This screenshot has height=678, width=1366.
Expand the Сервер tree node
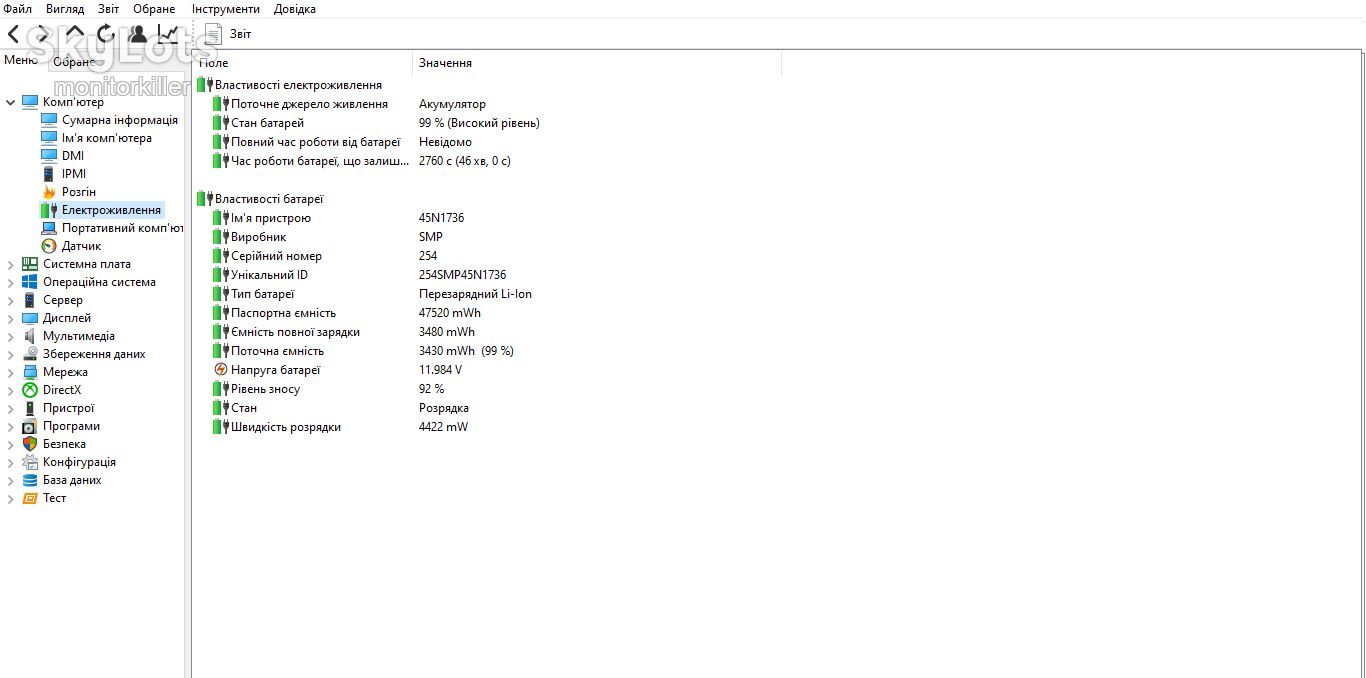[11, 300]
